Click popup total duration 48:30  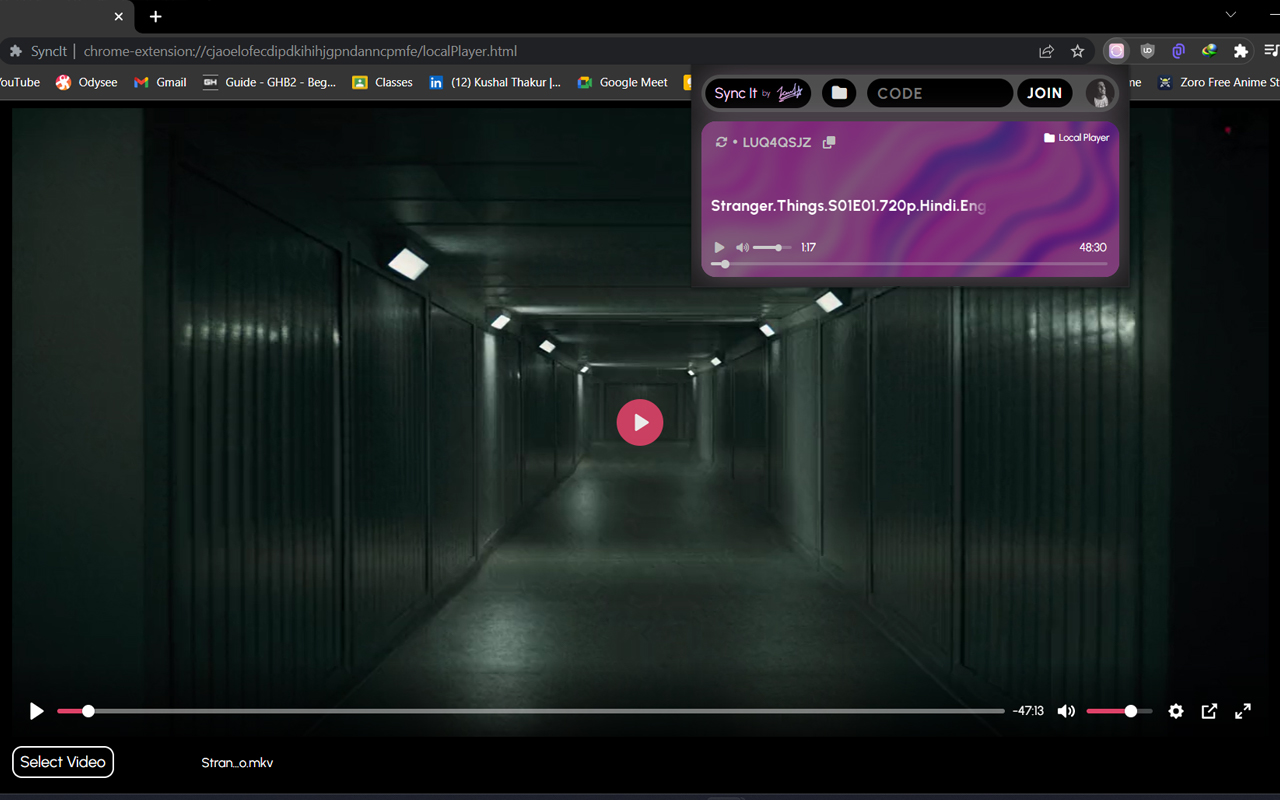1093,247
